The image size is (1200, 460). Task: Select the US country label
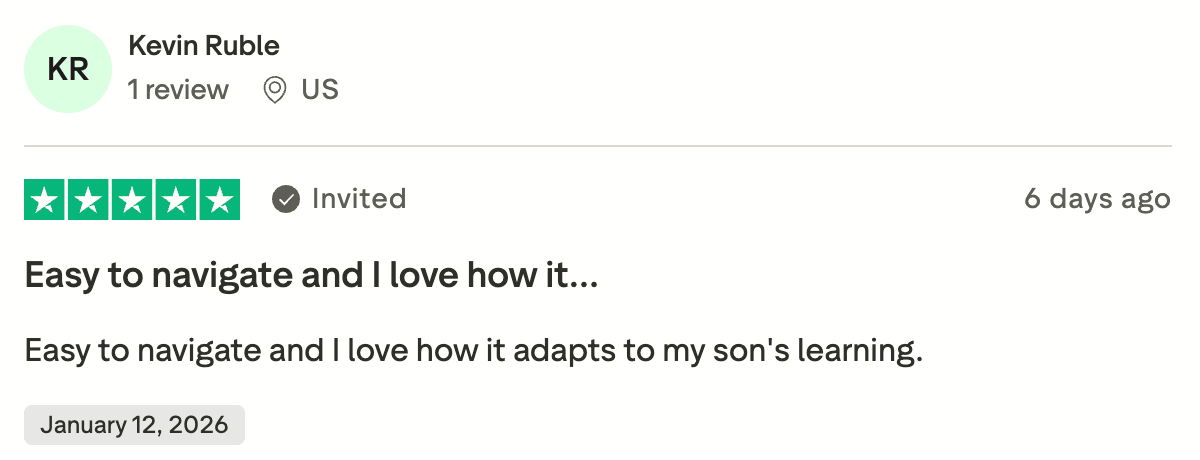coord(320,90)
